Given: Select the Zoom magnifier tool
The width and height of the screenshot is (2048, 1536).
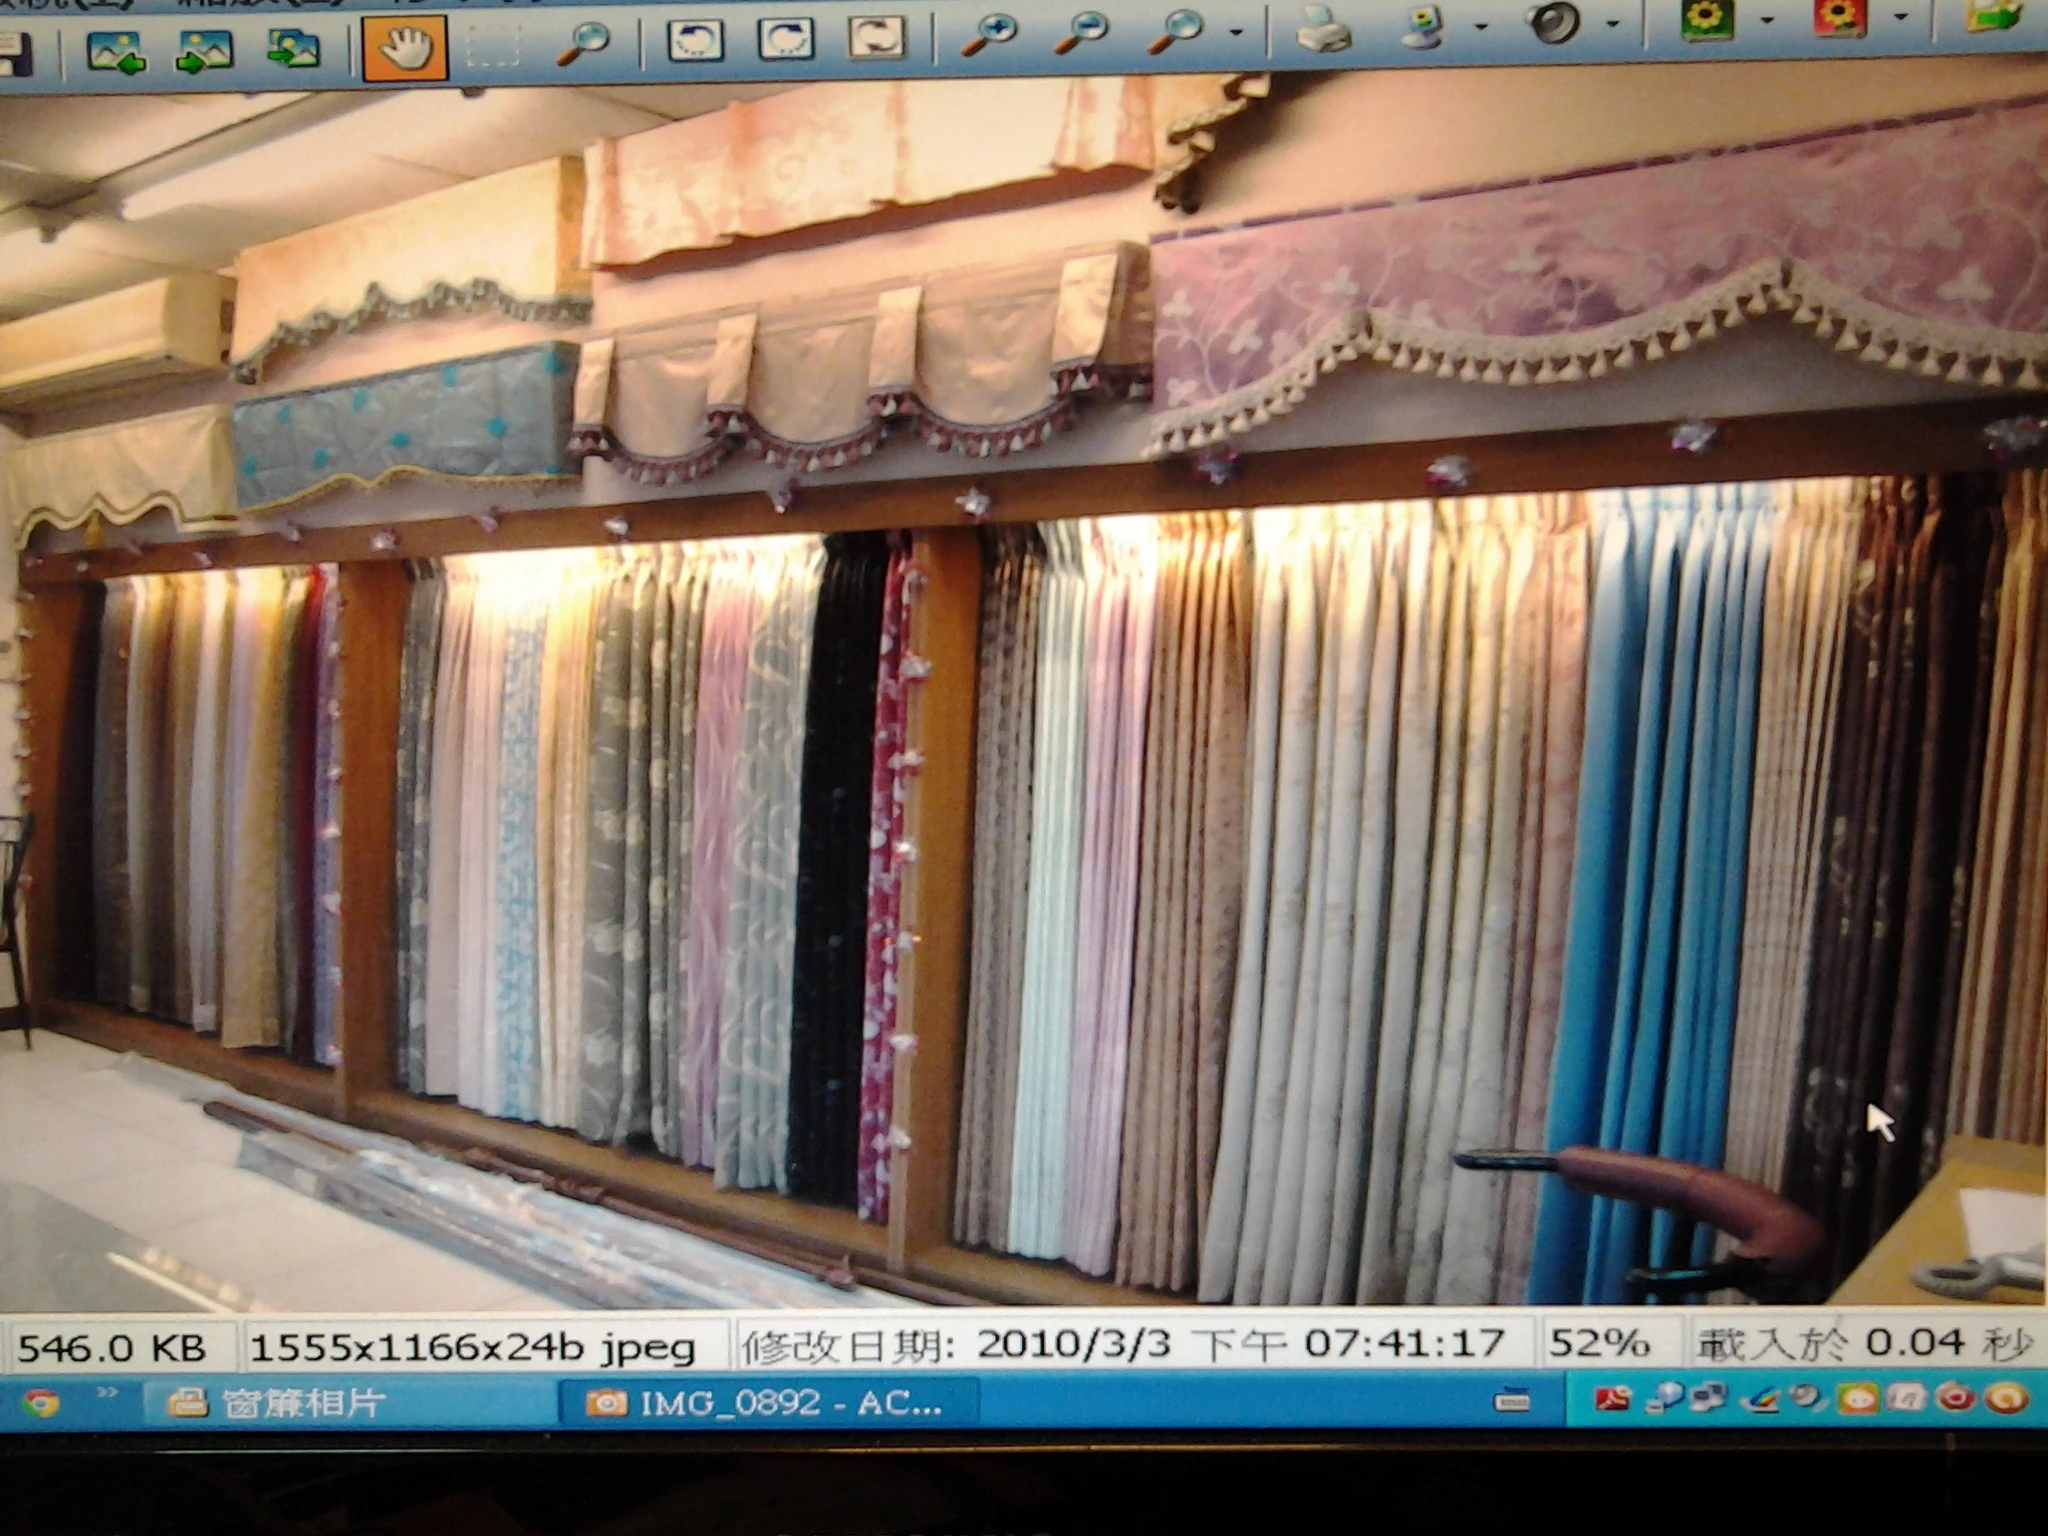Looking at the screenshot, I should click(581, 44).
